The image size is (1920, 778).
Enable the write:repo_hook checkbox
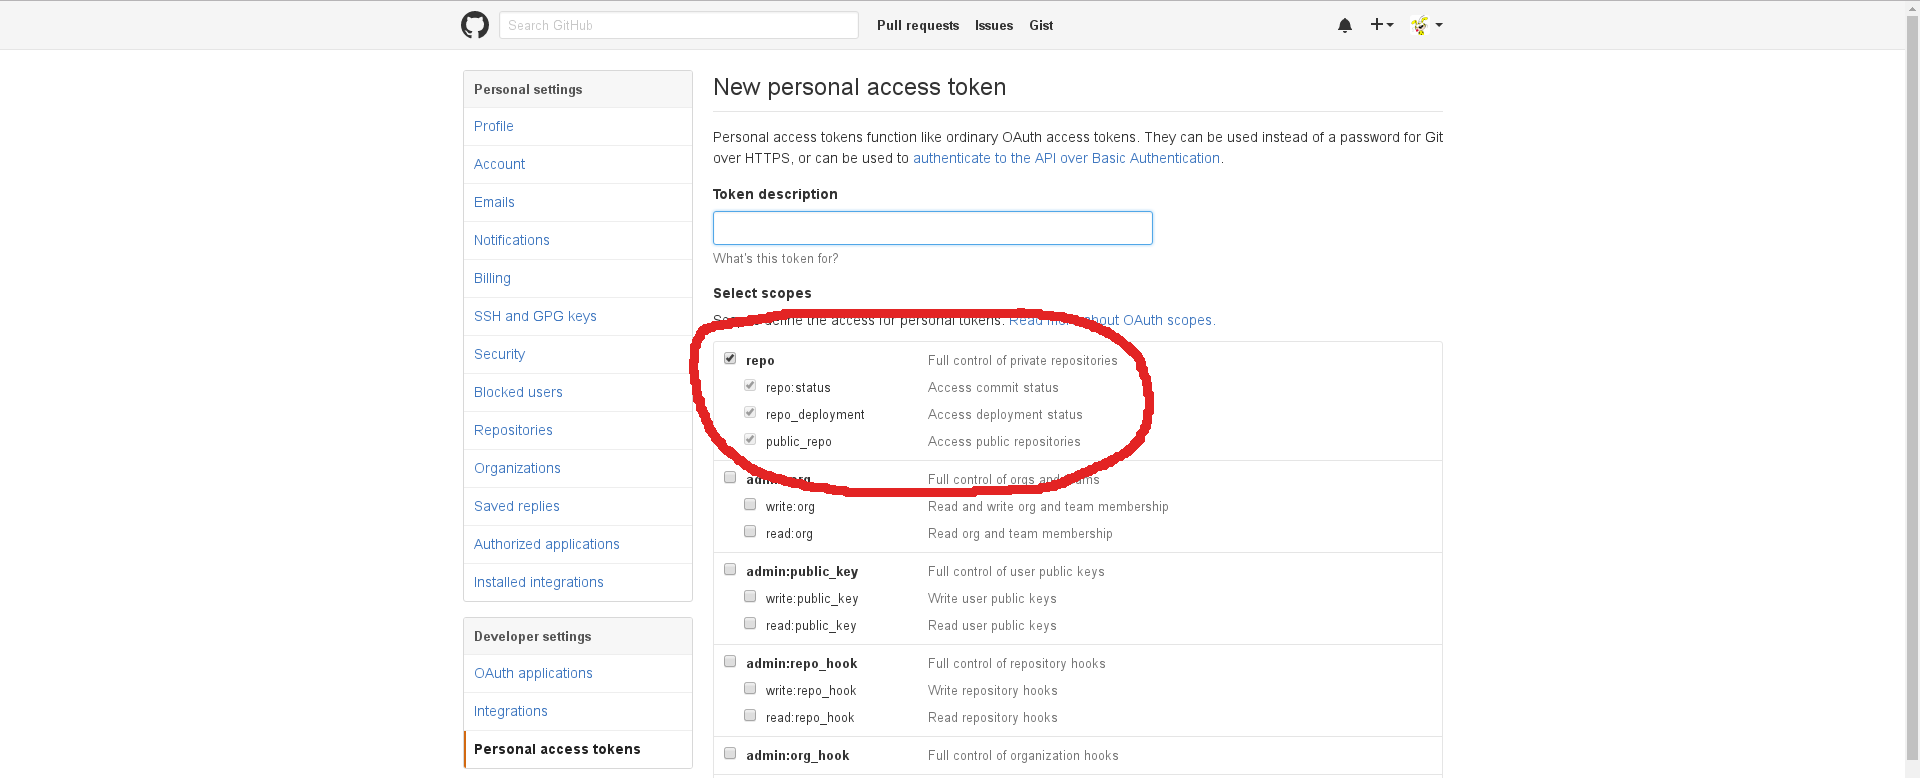750,688
